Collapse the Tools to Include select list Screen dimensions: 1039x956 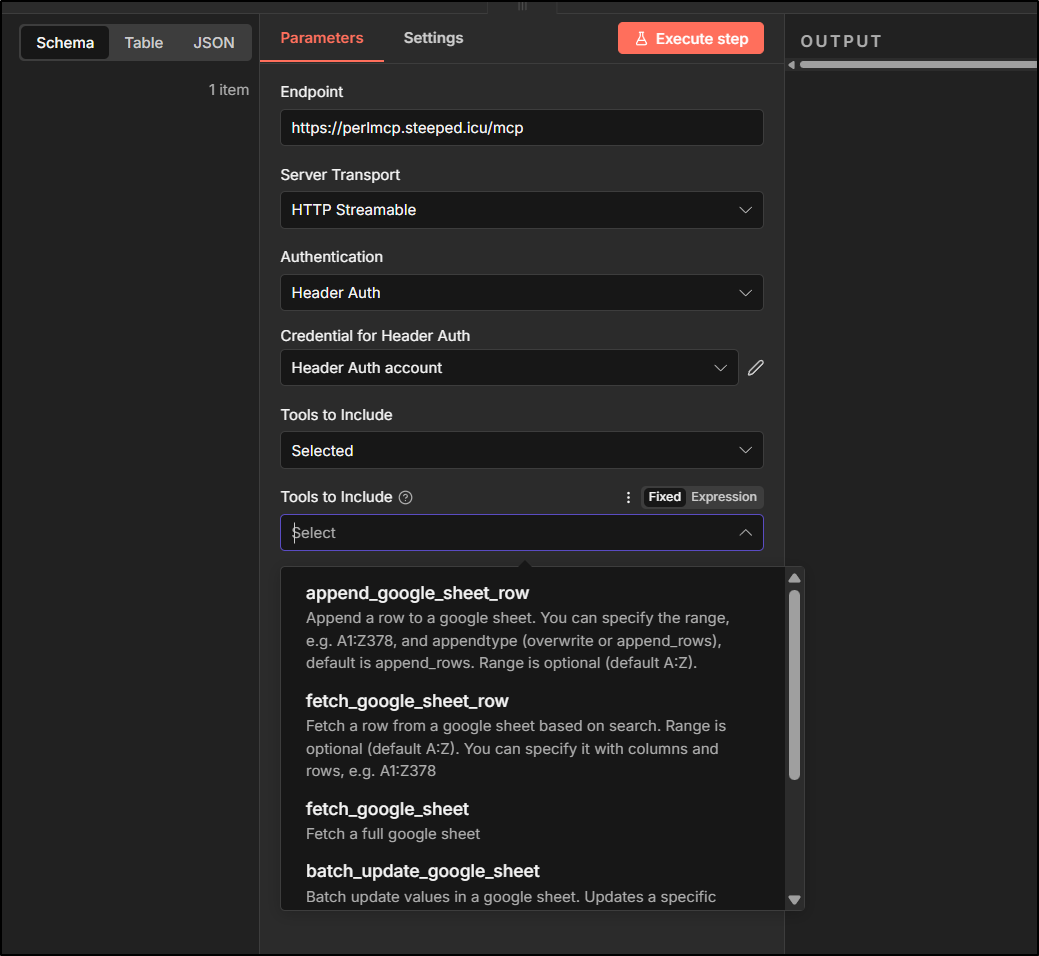tap(745, 533)
